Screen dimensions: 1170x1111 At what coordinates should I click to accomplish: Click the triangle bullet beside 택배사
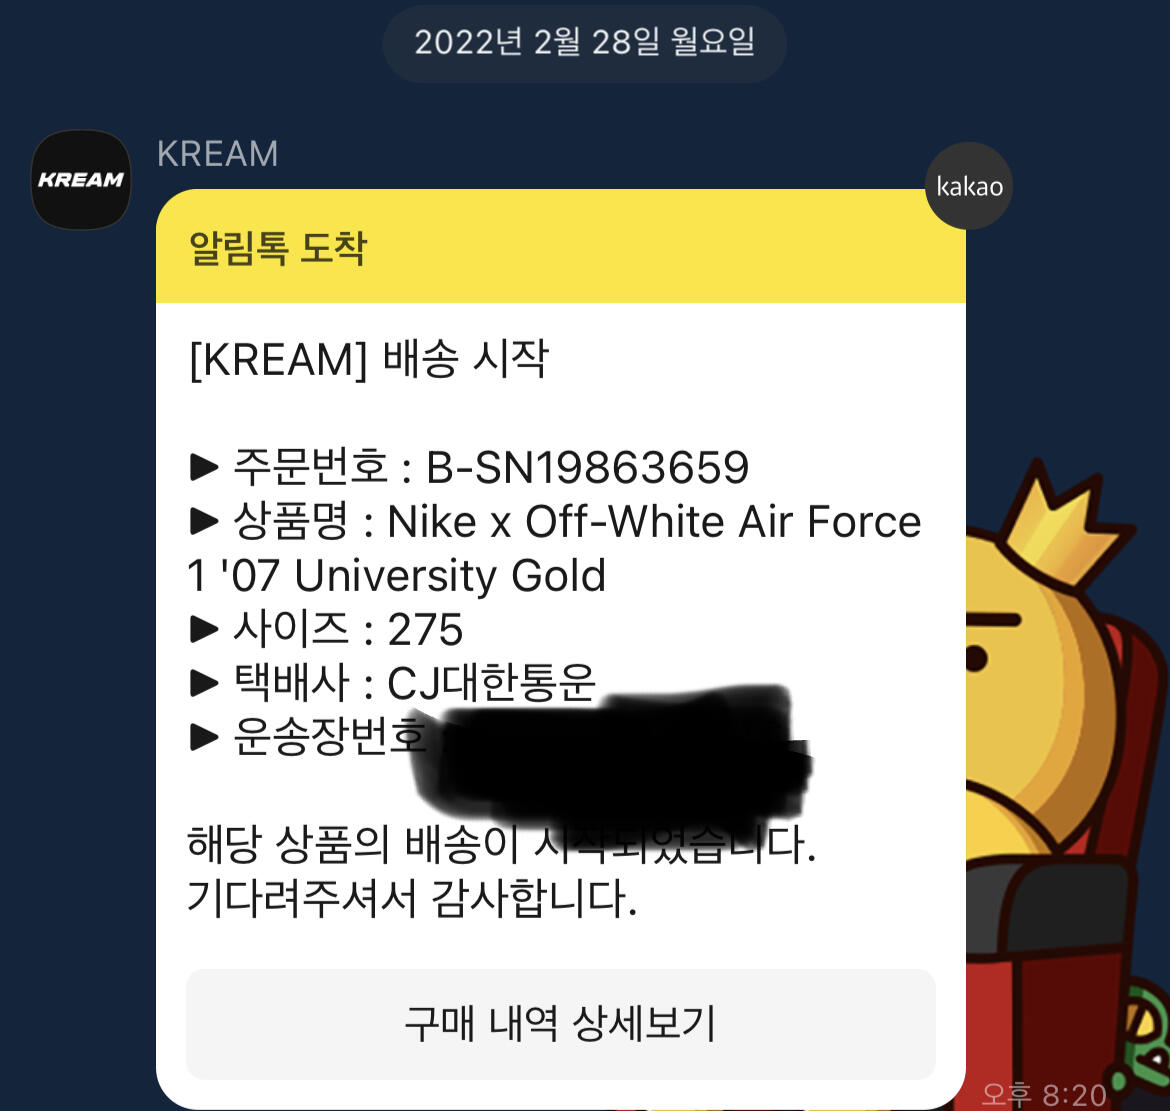point(204,683)
